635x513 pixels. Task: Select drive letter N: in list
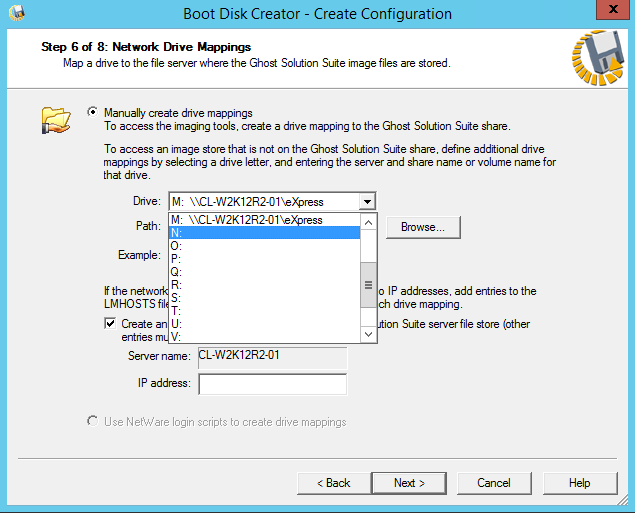click(x=264, y=233)
